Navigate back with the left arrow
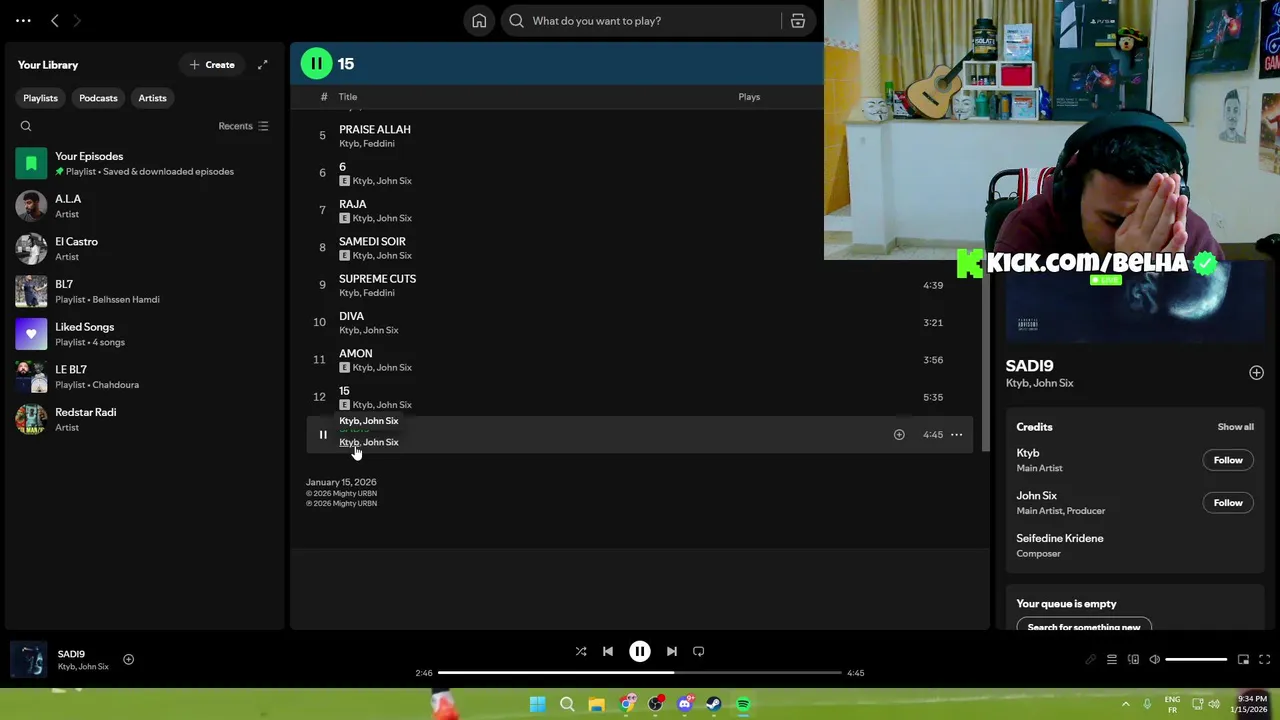The height and width of the screenshot is (720, 1280). click(55, 21)
